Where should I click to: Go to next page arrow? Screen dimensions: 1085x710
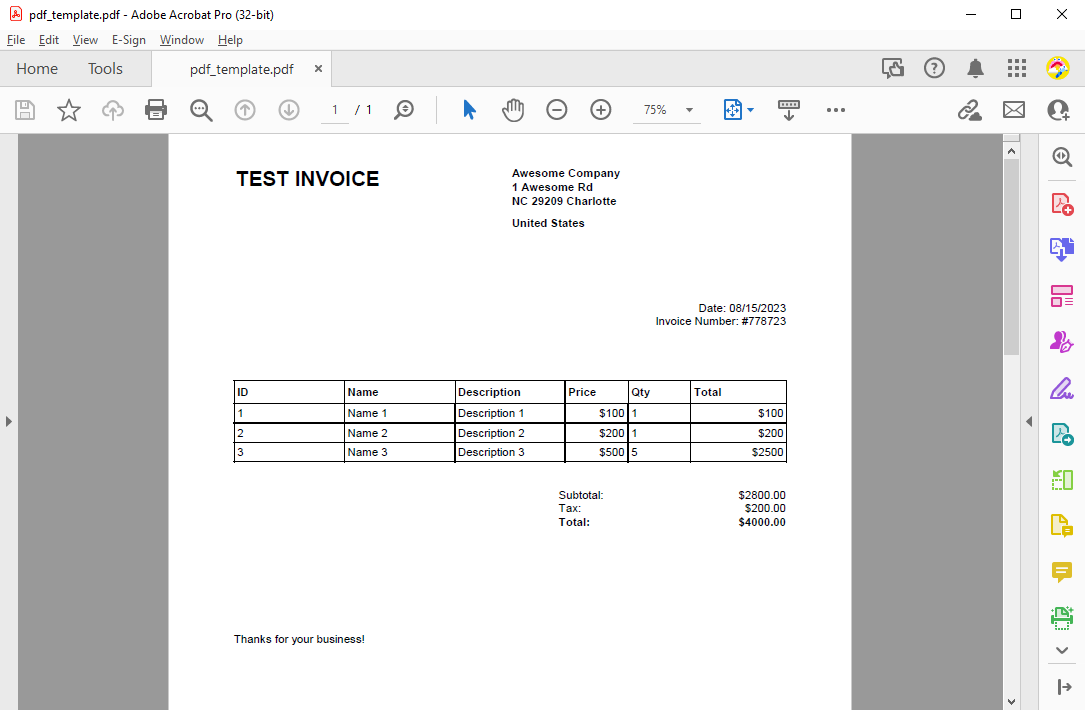(x=289, y=110)
